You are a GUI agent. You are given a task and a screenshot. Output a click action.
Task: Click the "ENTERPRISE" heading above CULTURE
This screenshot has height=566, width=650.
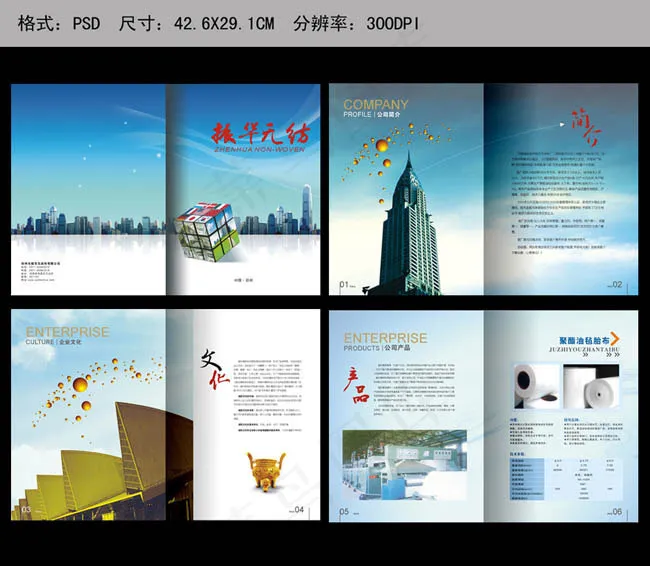[68, 332]
